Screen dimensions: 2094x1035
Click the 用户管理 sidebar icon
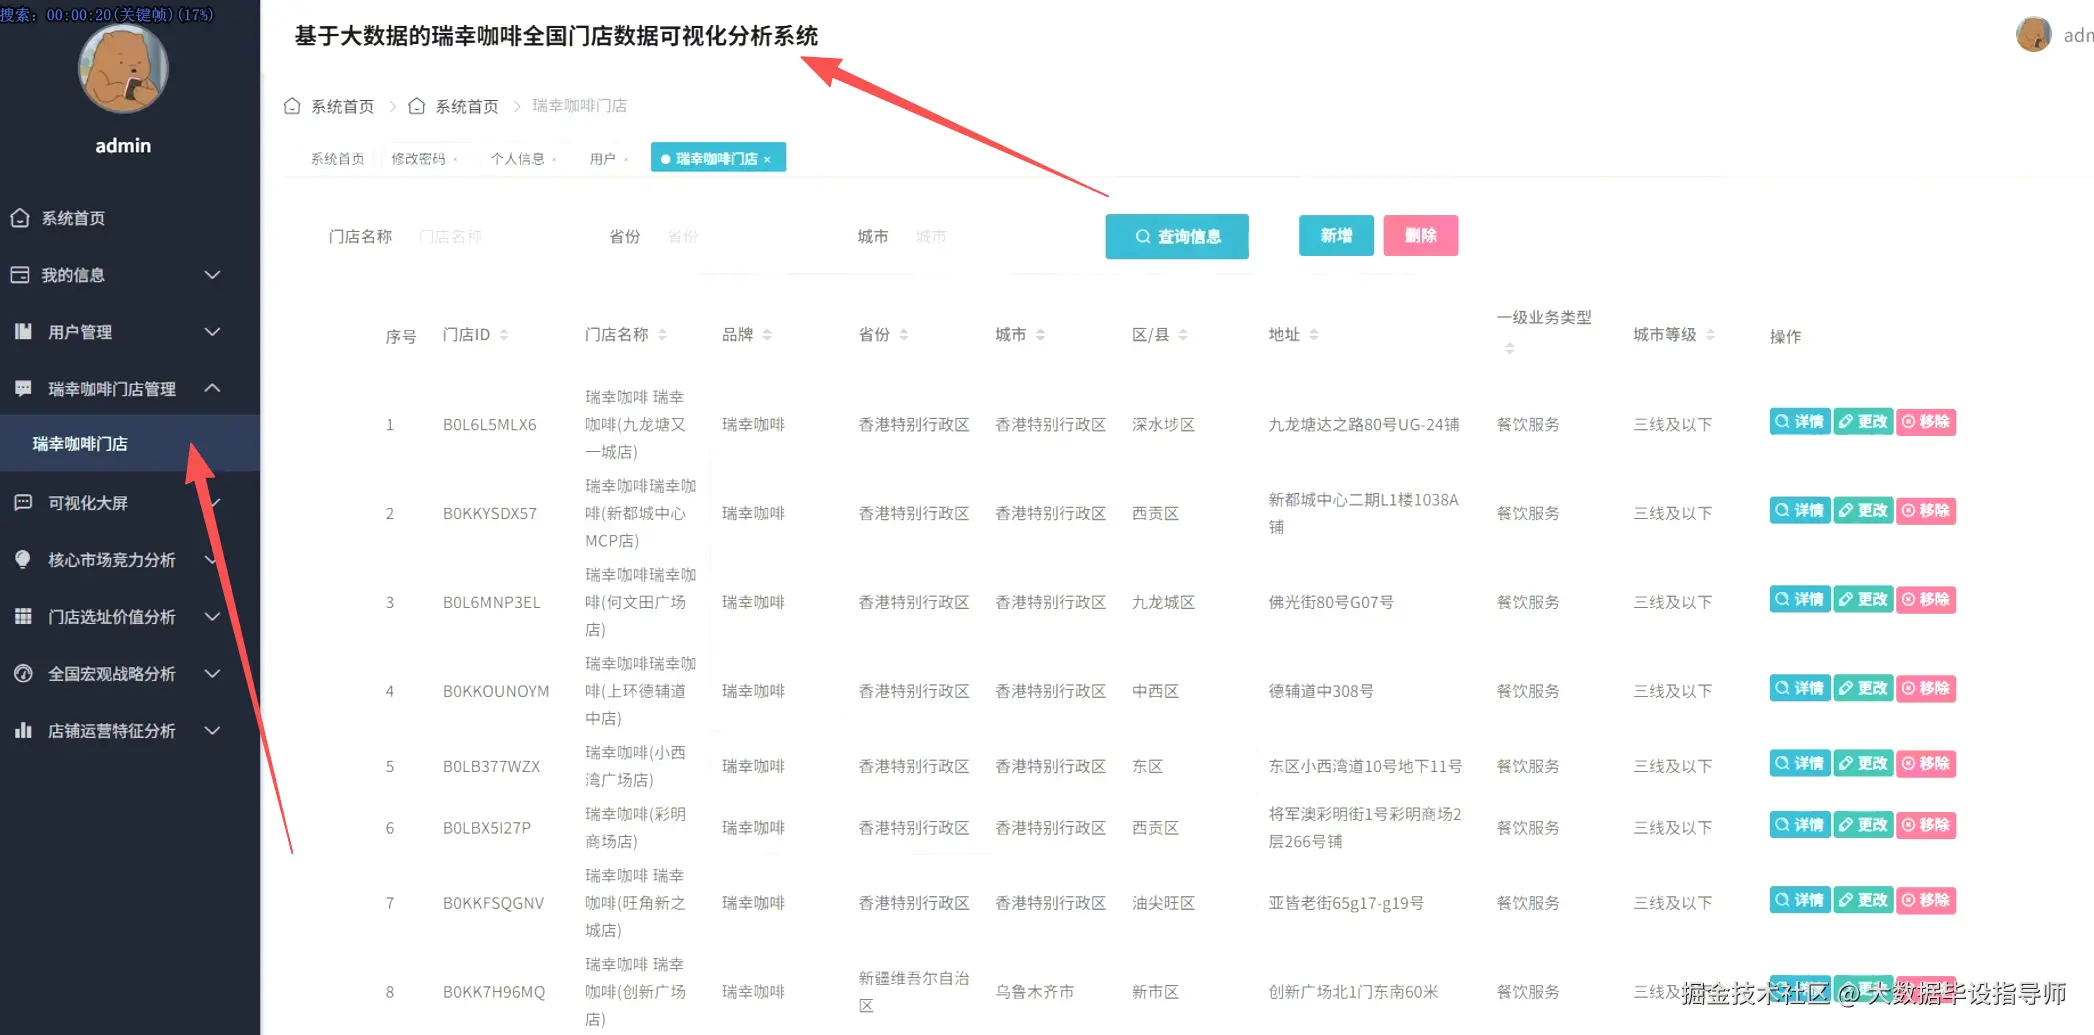(x=23, y=332)
